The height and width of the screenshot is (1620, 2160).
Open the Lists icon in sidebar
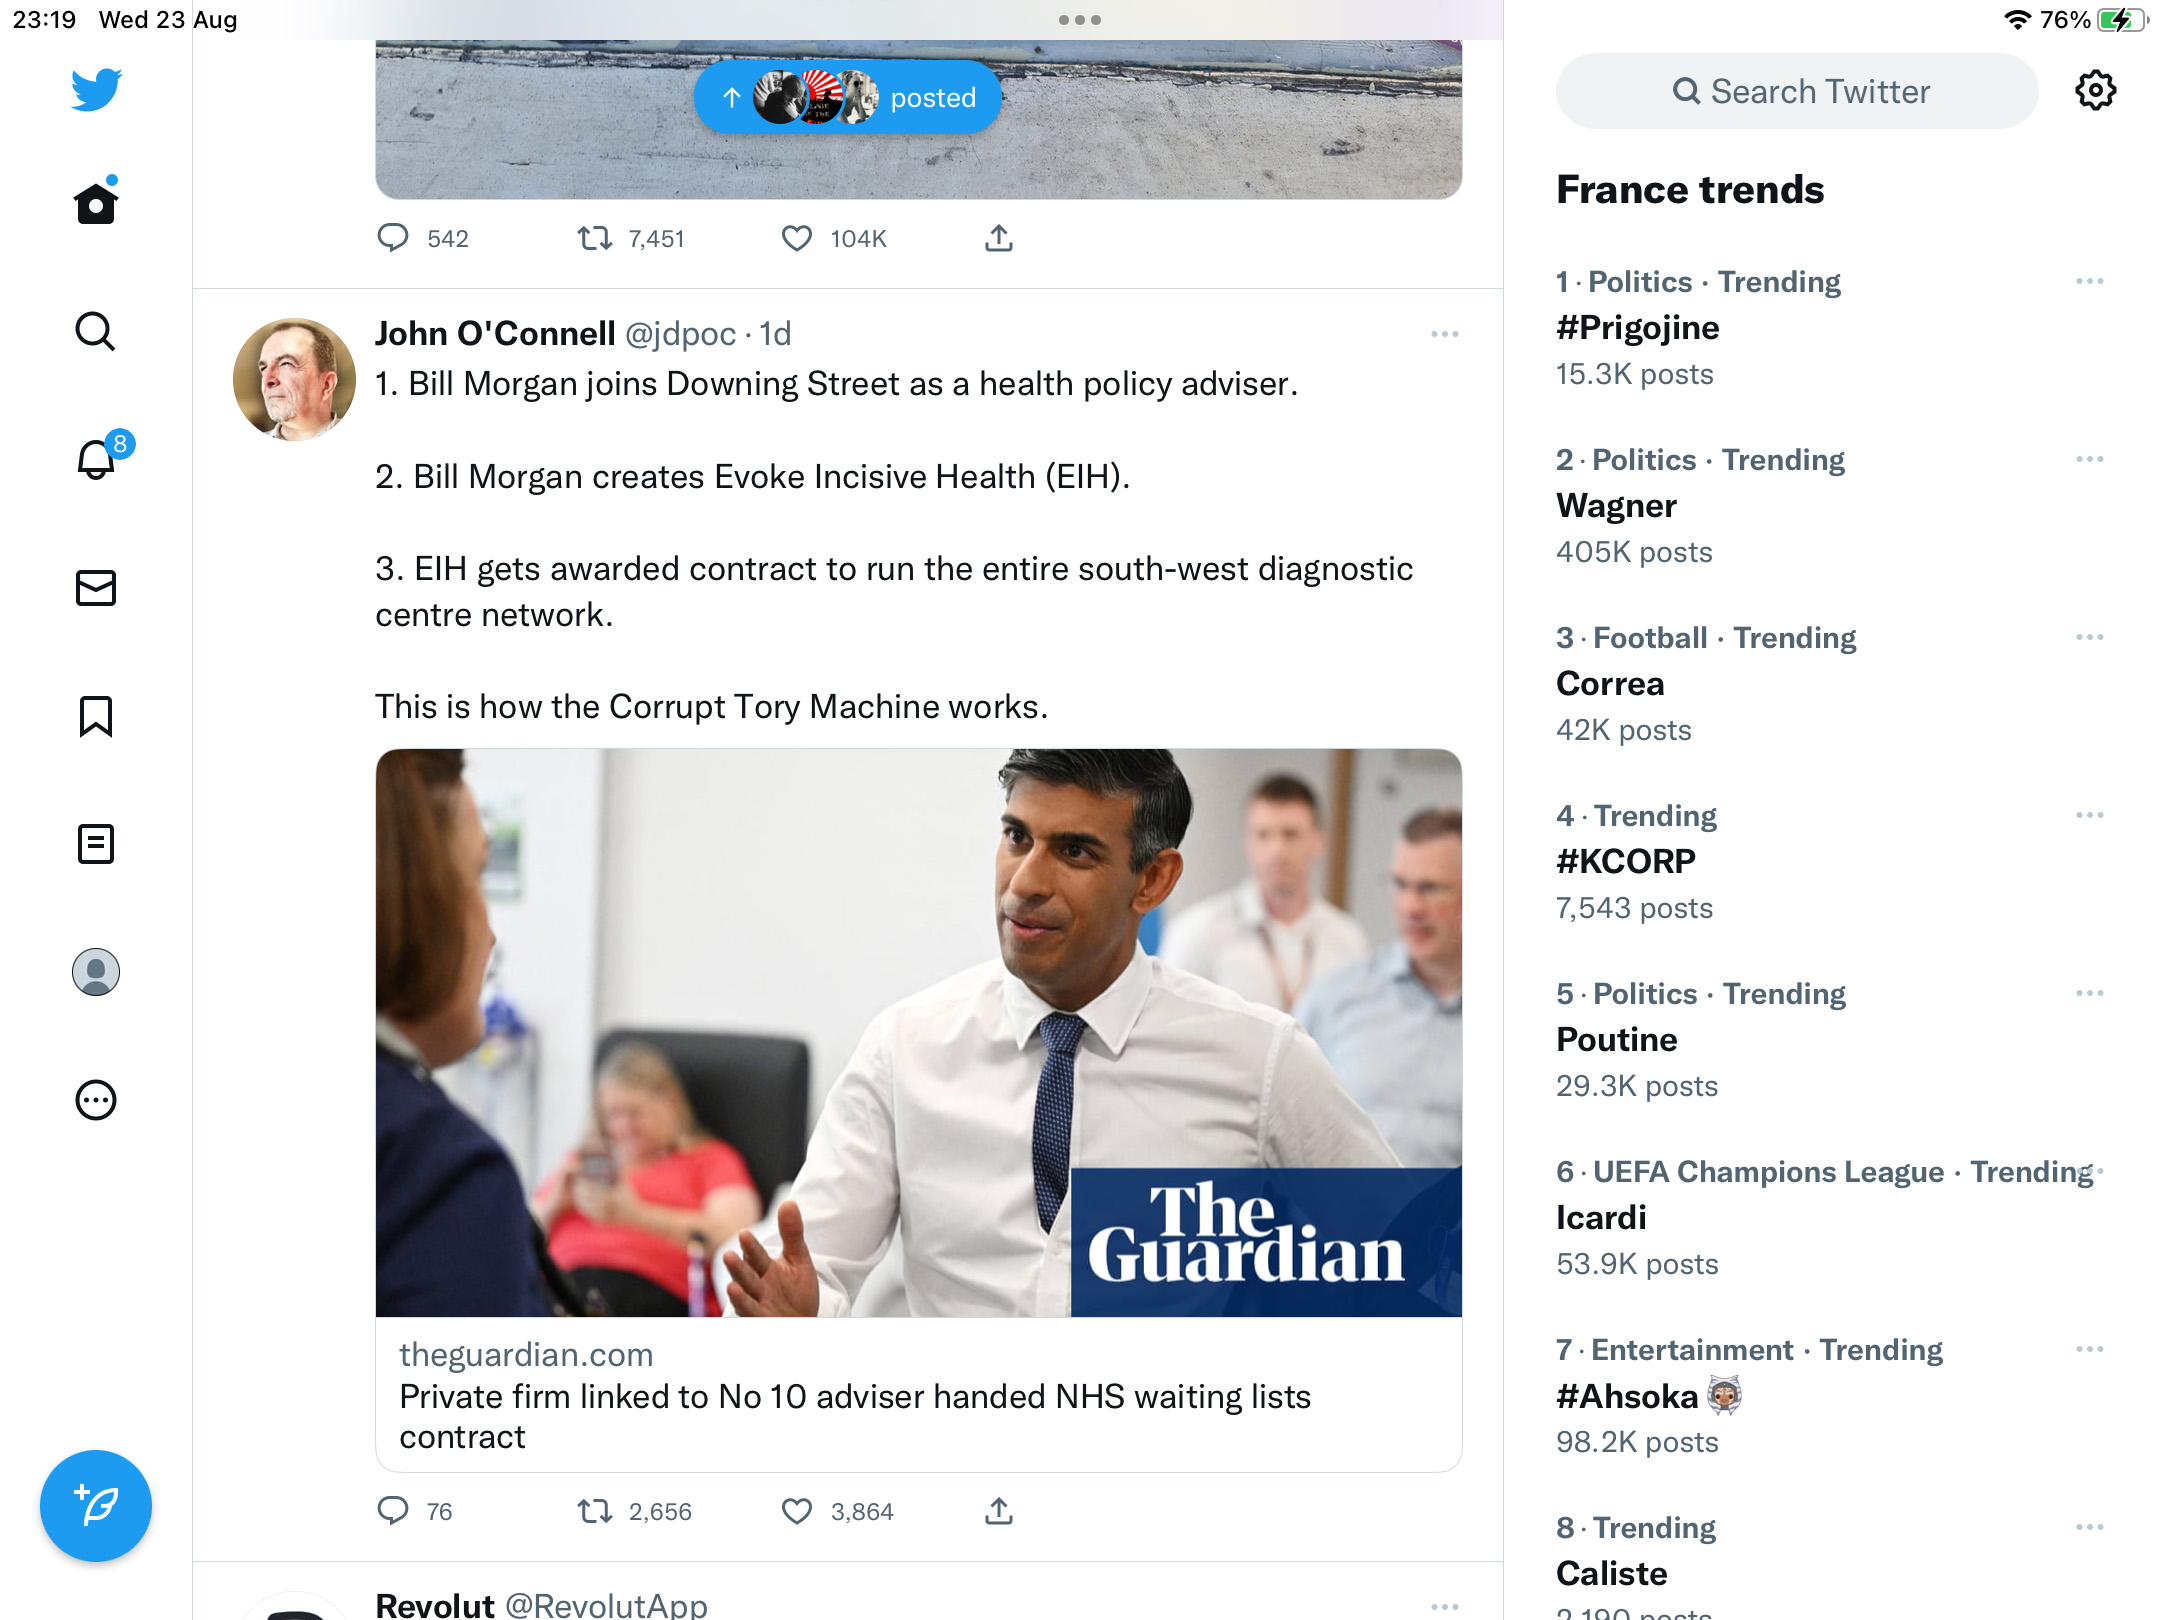(x=96, y=844)
